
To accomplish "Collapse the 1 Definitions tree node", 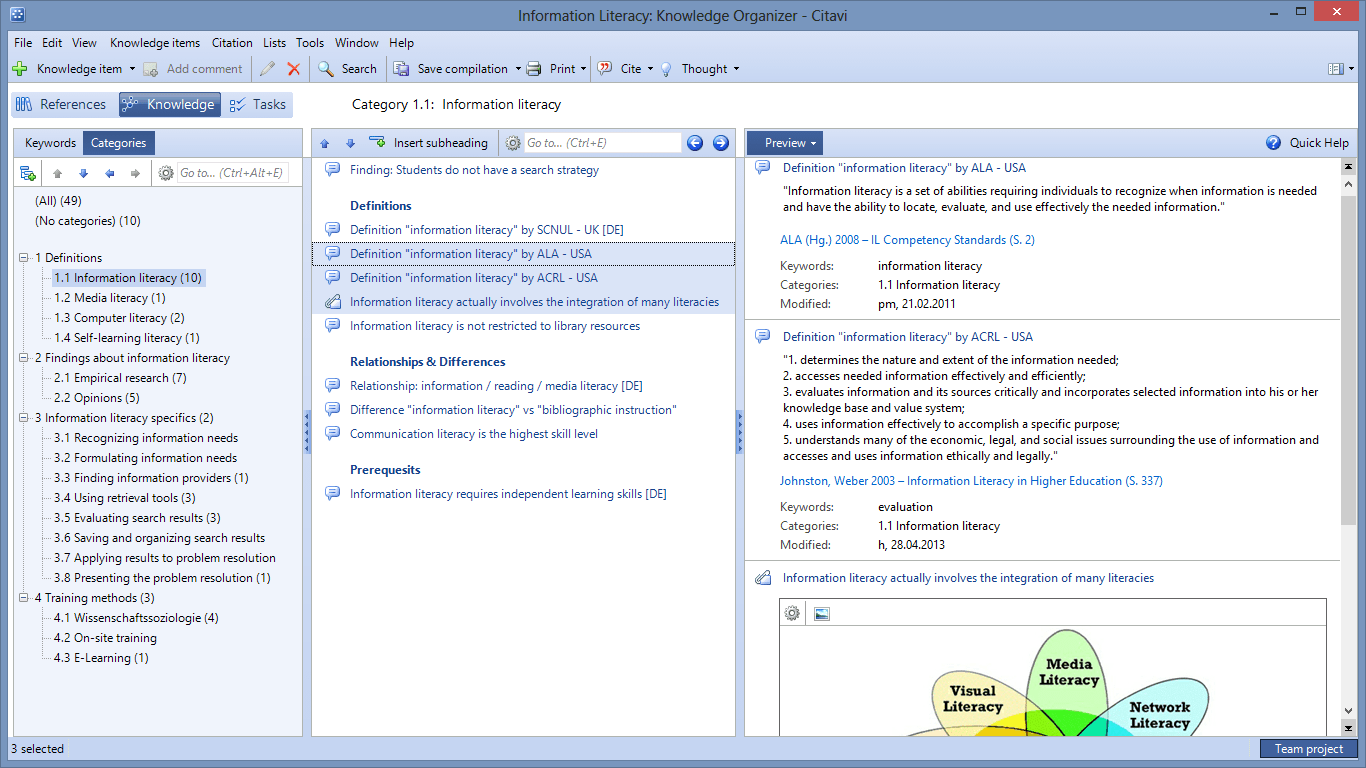I will pos(24,258).
